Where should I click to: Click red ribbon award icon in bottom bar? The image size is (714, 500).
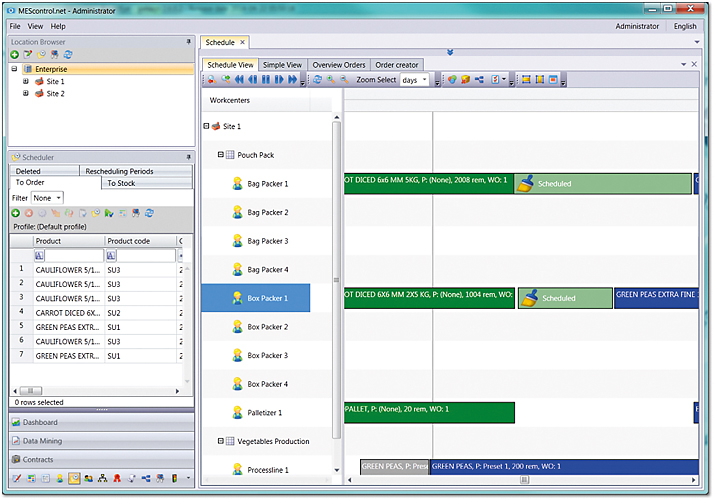click(x=117, y=478)
